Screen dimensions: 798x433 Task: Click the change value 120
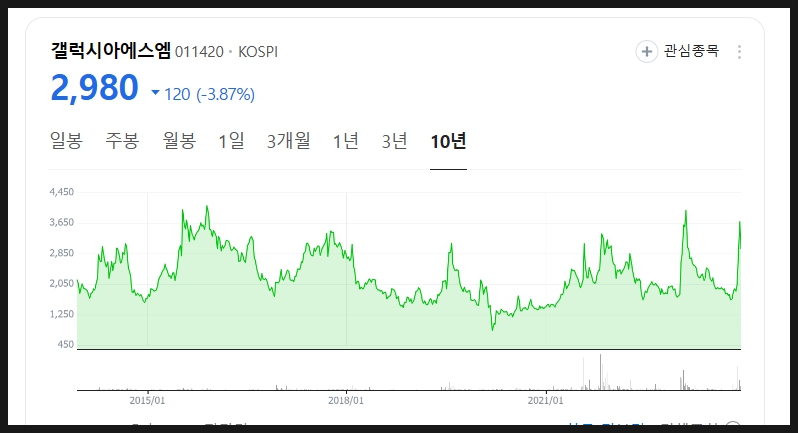(x=177, y=94)
